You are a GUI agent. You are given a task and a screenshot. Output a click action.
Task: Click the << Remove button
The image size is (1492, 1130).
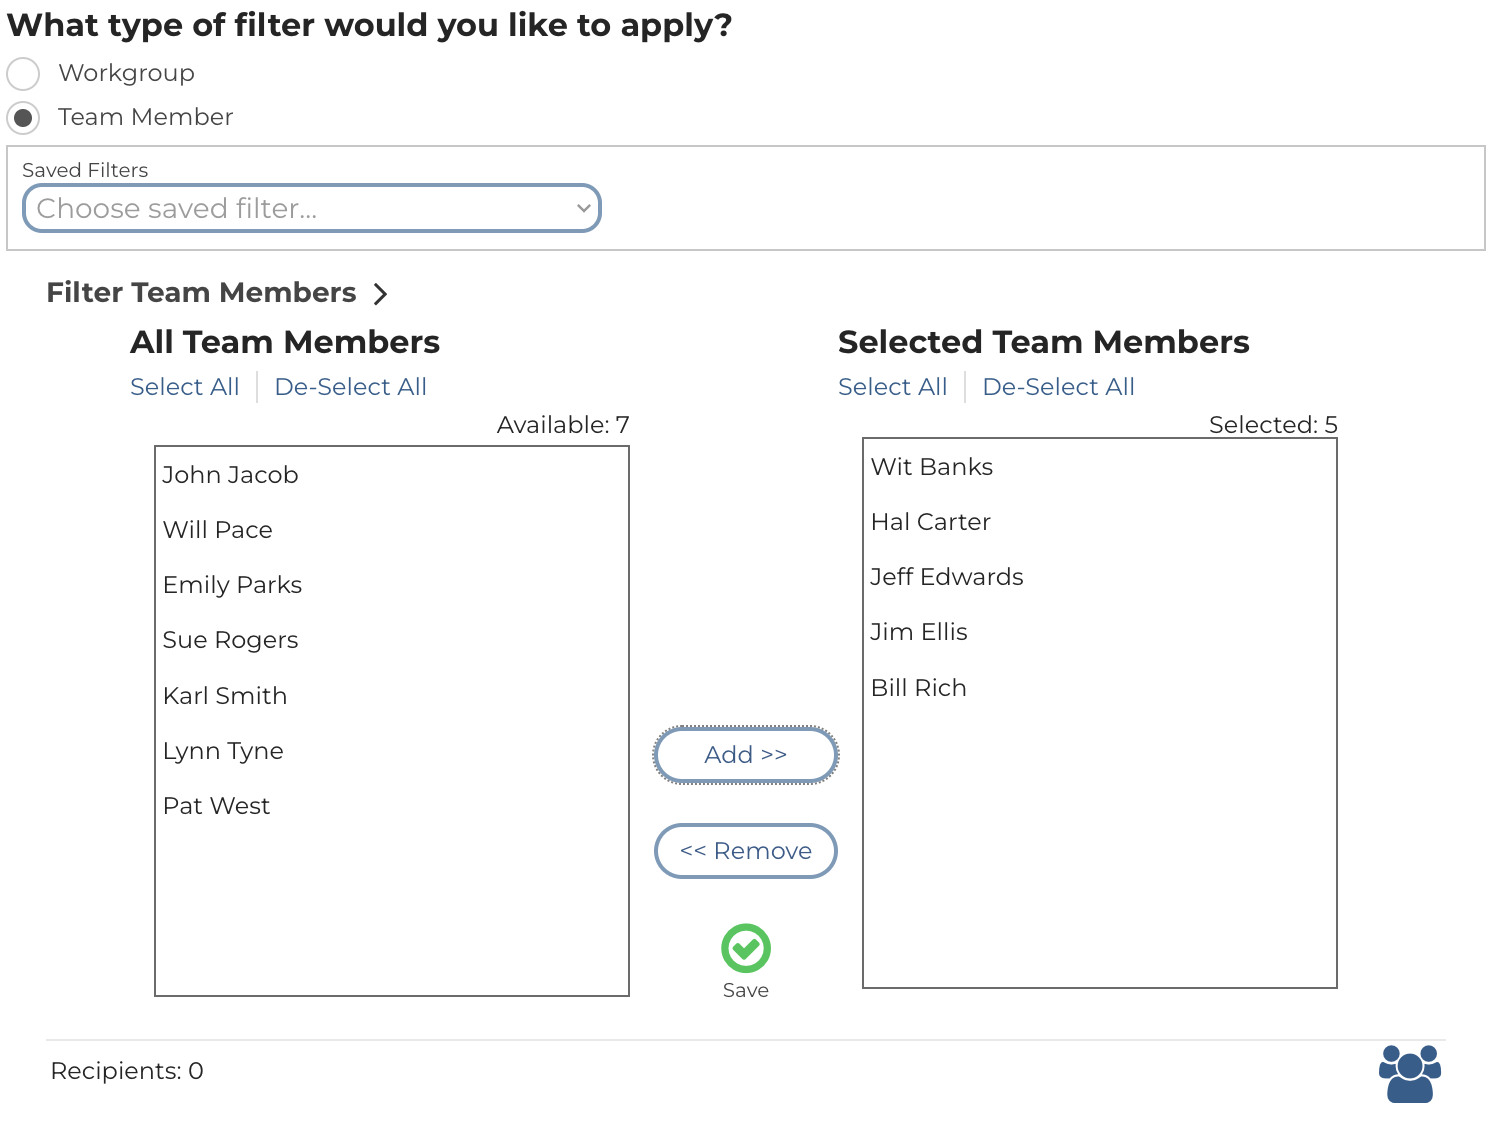[745, 851]
